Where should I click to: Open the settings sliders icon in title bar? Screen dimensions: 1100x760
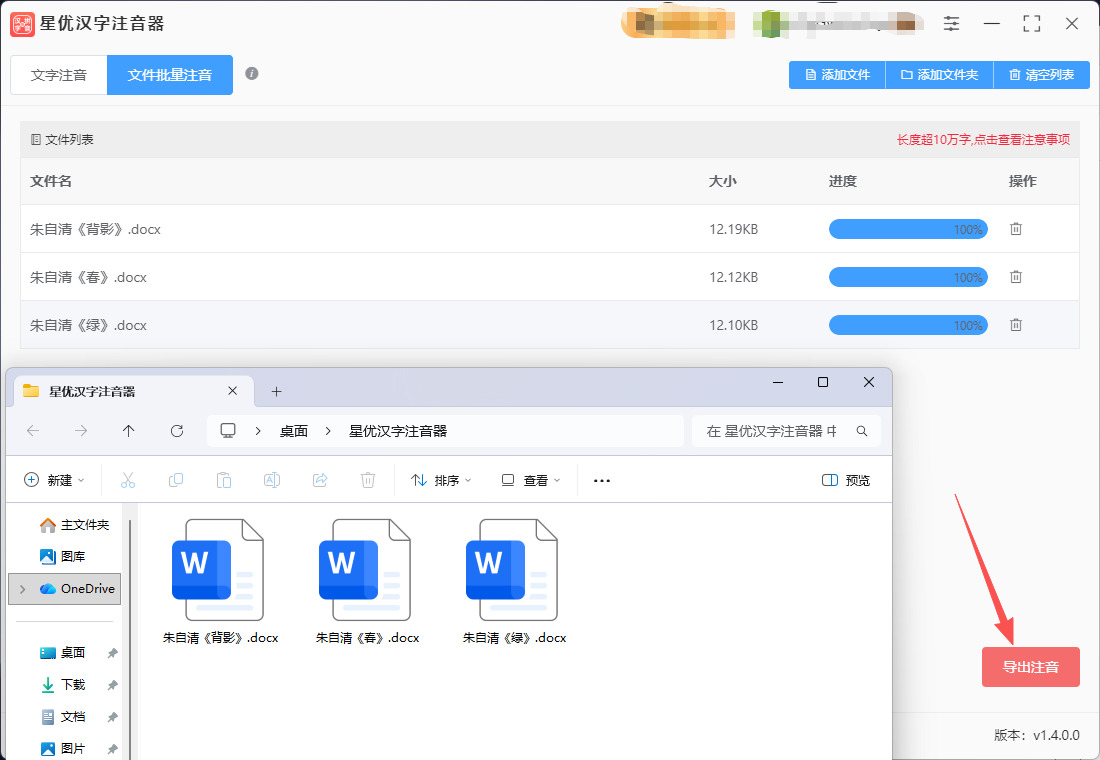[x=951, y=23]
